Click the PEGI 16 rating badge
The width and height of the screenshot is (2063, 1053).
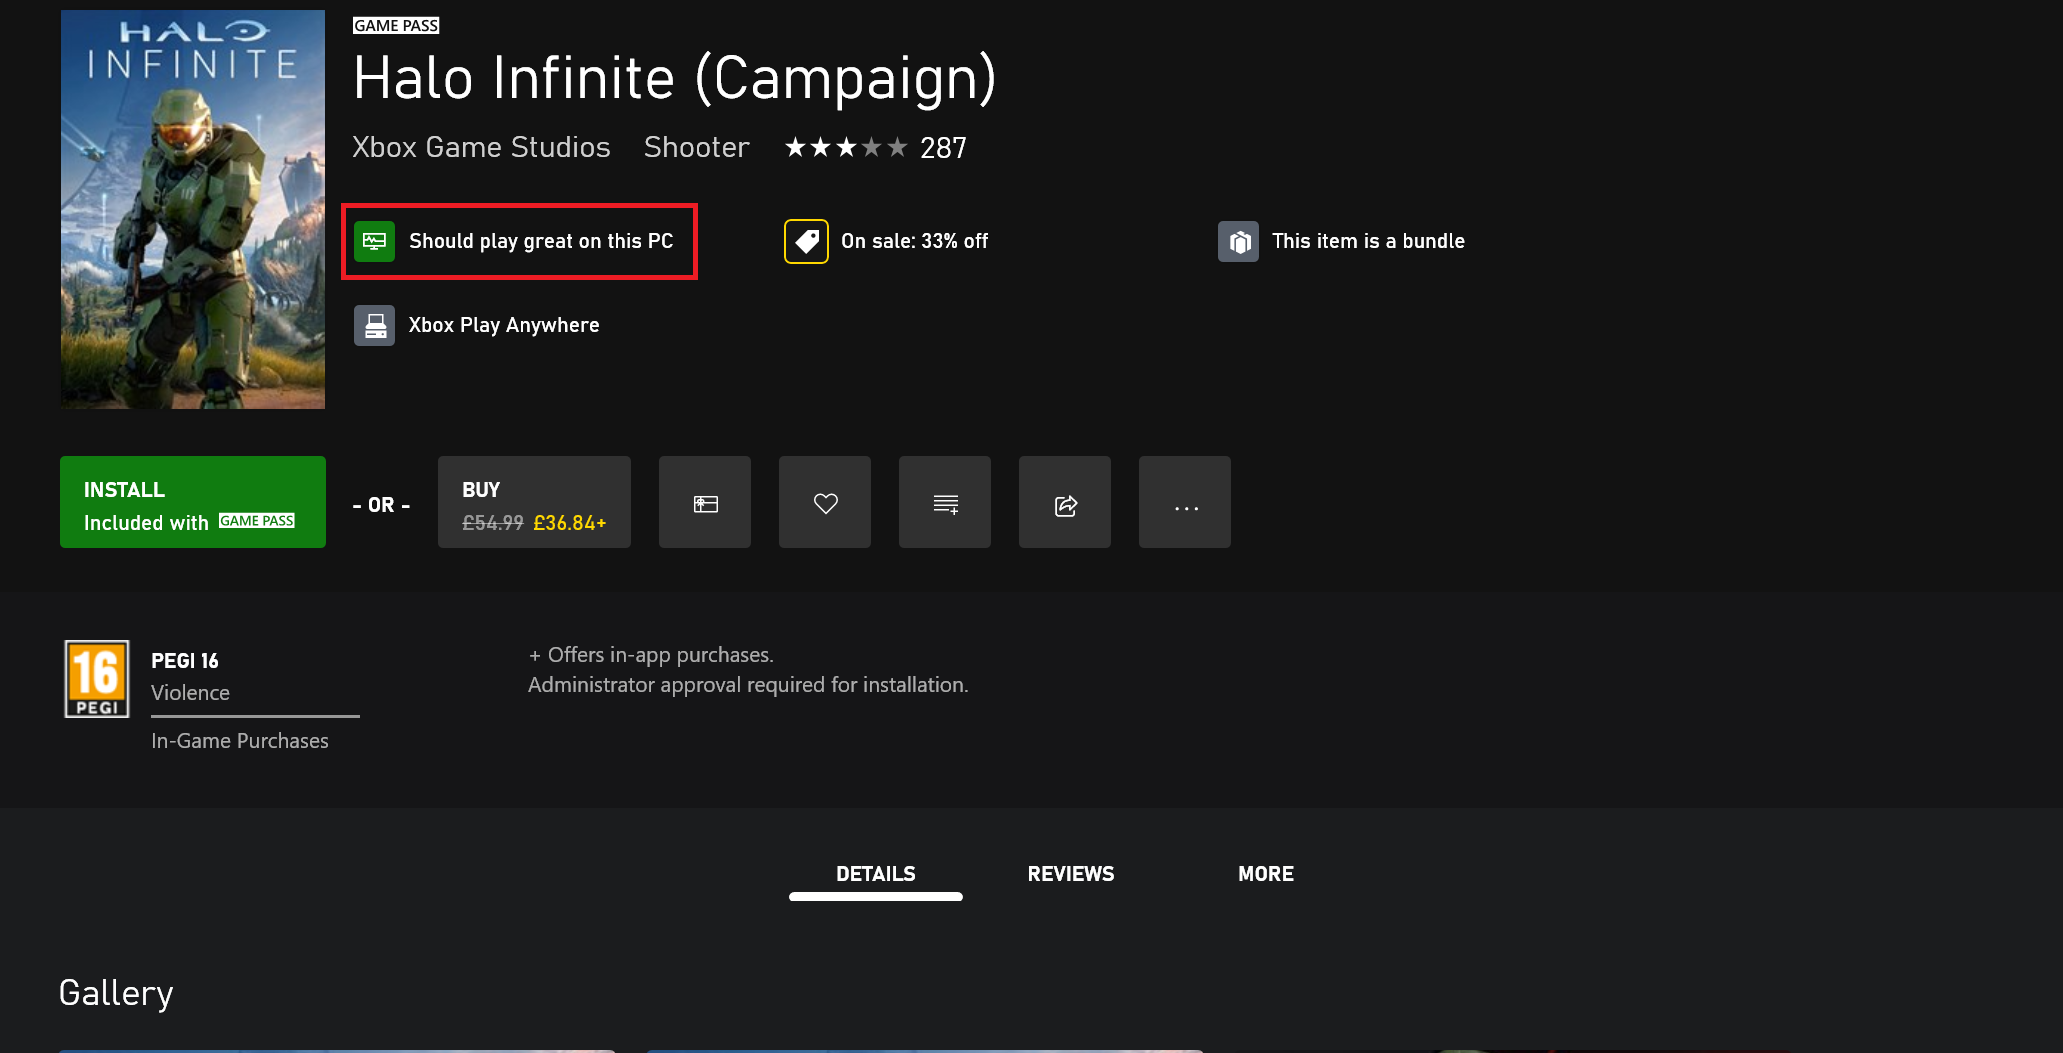[x=97, y=679]
